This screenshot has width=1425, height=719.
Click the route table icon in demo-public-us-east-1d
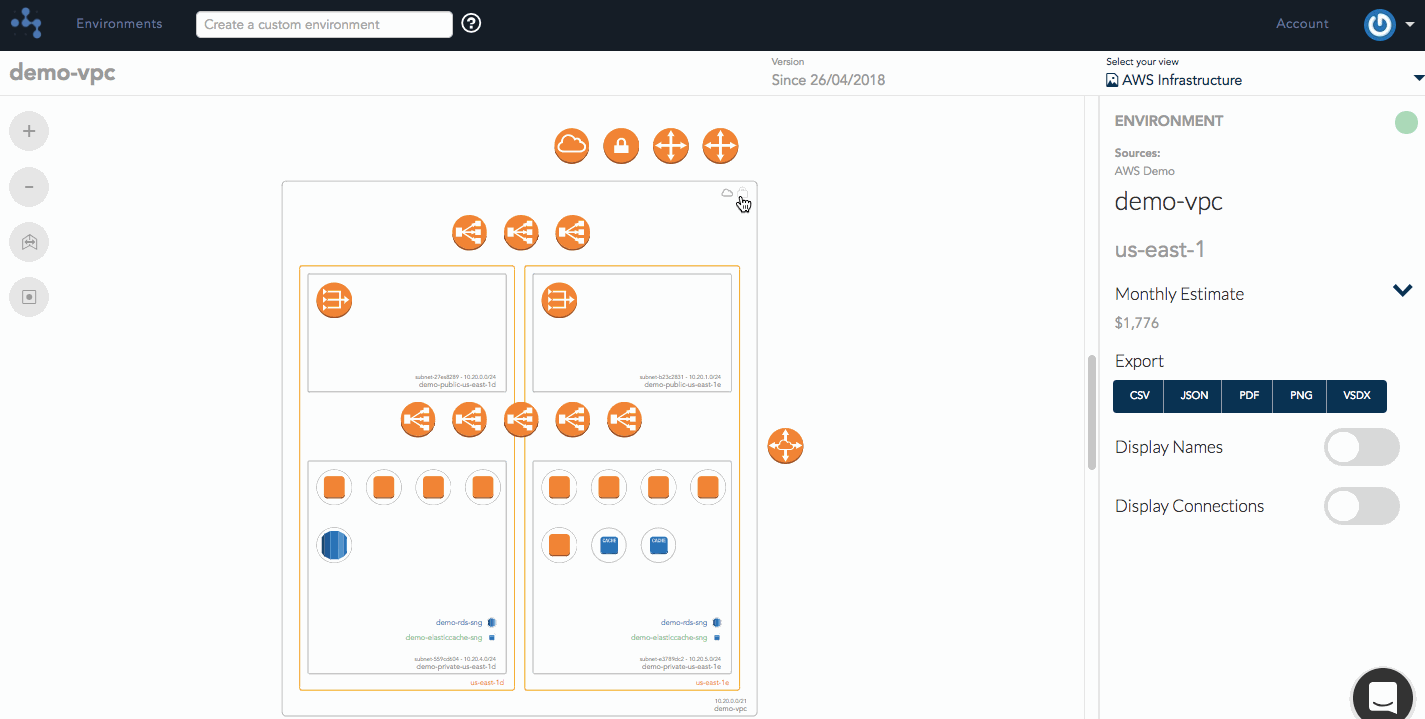(x=334, y=300)
